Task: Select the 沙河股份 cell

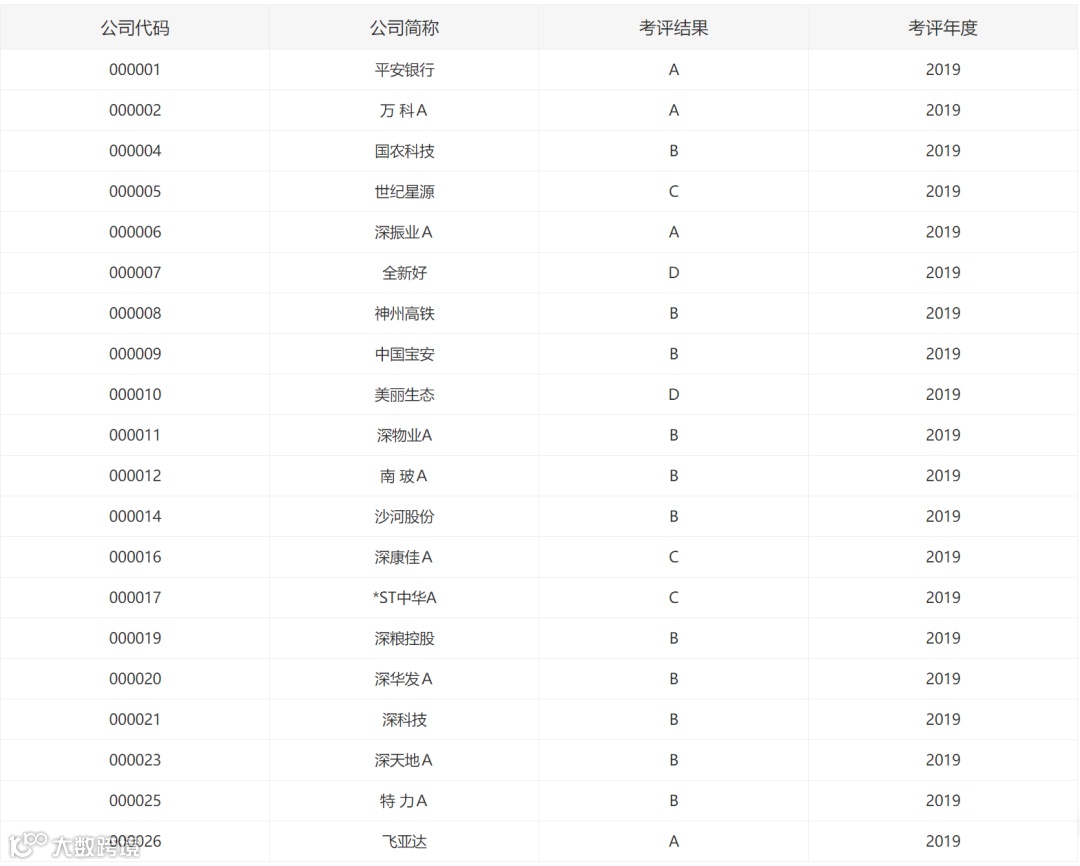Action: coord(404,517)
